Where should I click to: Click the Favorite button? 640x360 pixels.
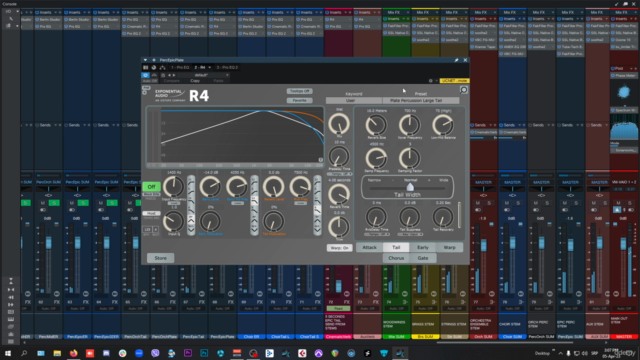click(x=300, y=100)
